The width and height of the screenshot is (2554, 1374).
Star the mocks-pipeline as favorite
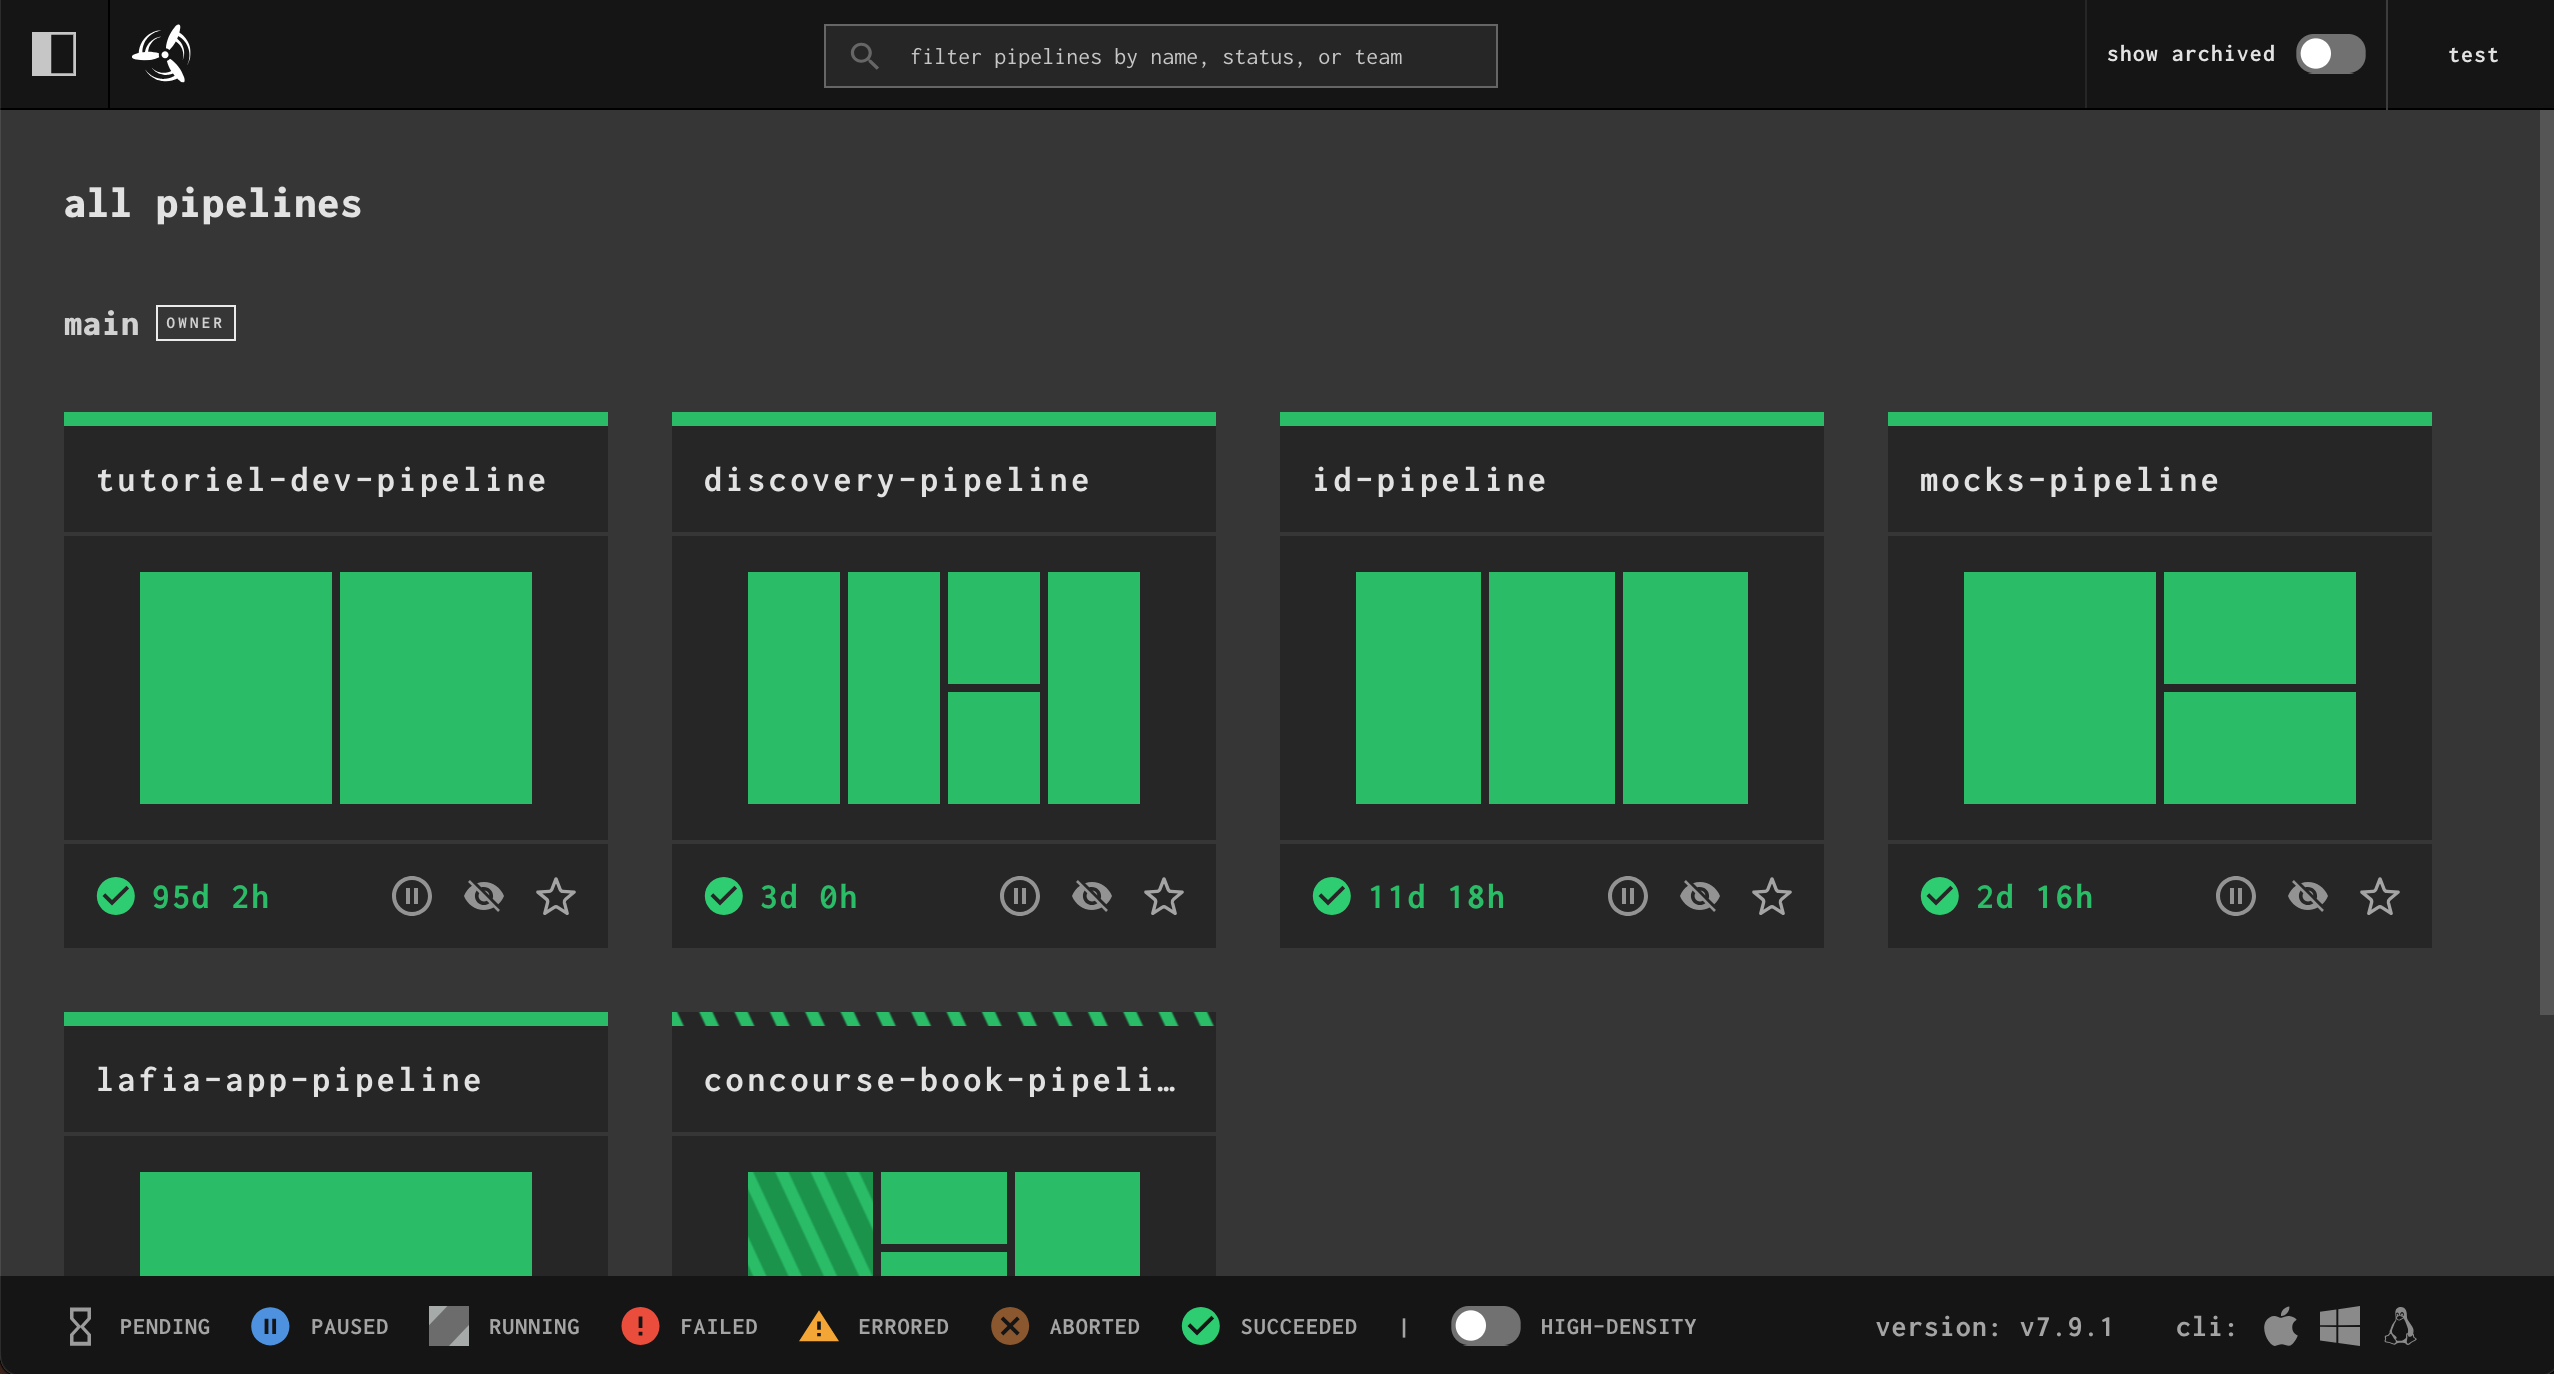pos(2379,896)
